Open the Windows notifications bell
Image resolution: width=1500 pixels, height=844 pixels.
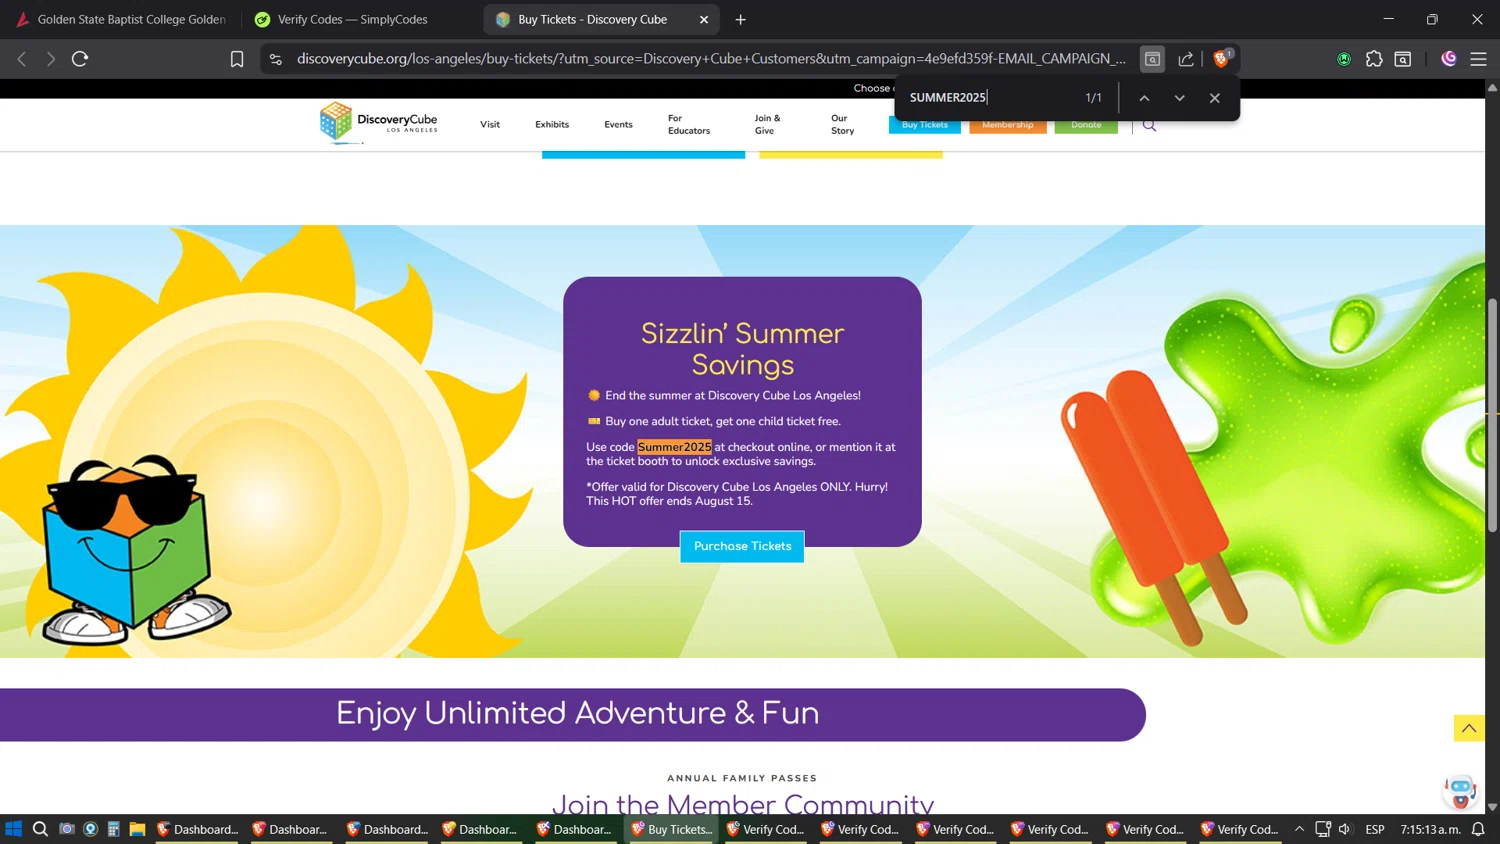tap(1478, 829)
